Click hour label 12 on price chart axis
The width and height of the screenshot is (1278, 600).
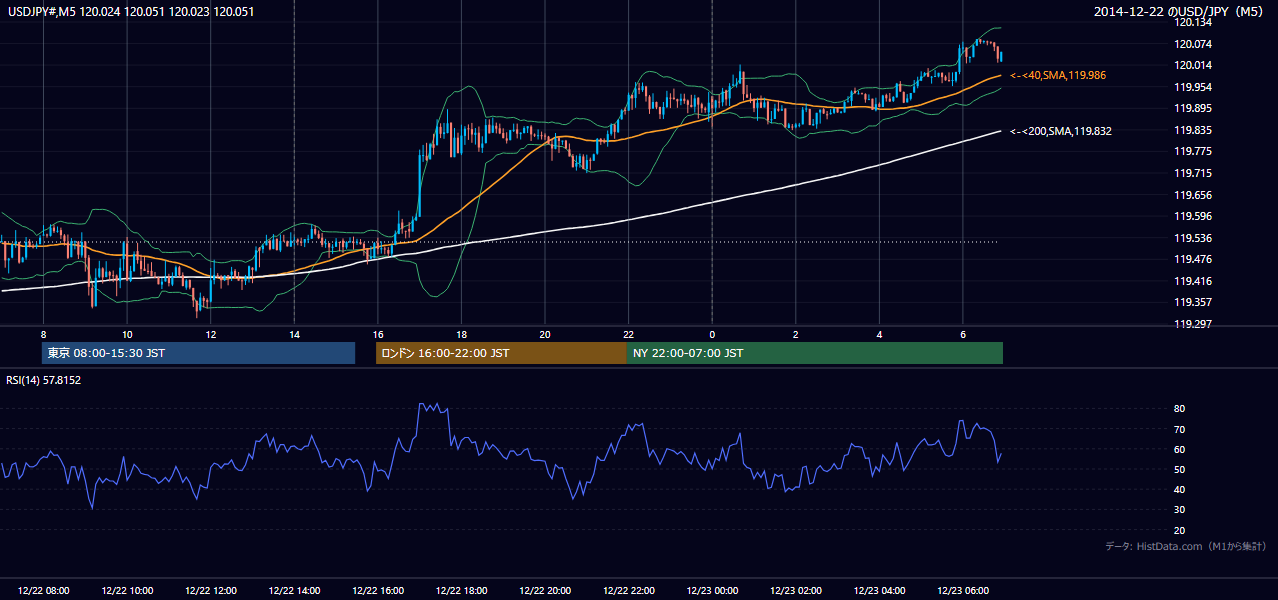211,333
